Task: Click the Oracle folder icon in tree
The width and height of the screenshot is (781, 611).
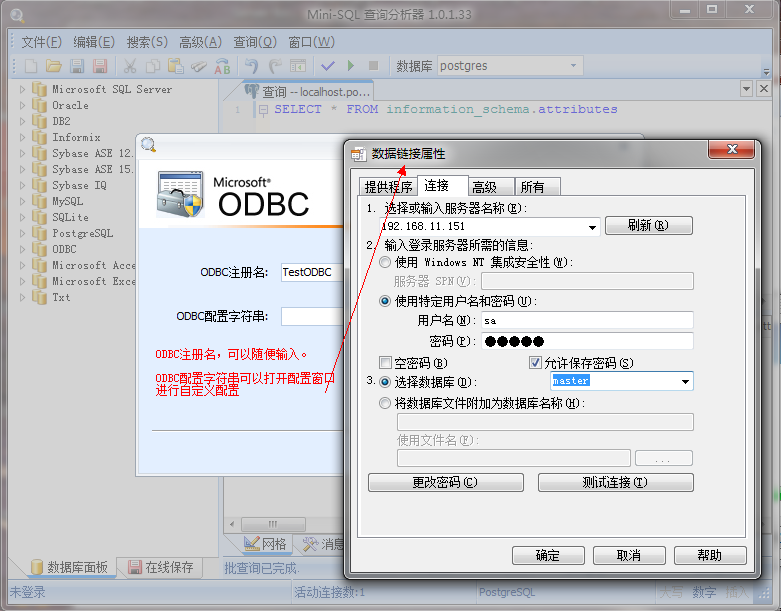Action: [39, 106]
